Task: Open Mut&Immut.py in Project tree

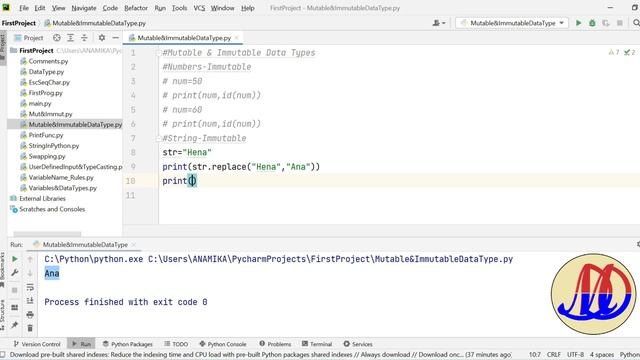Action: click(x=50, y=114)
